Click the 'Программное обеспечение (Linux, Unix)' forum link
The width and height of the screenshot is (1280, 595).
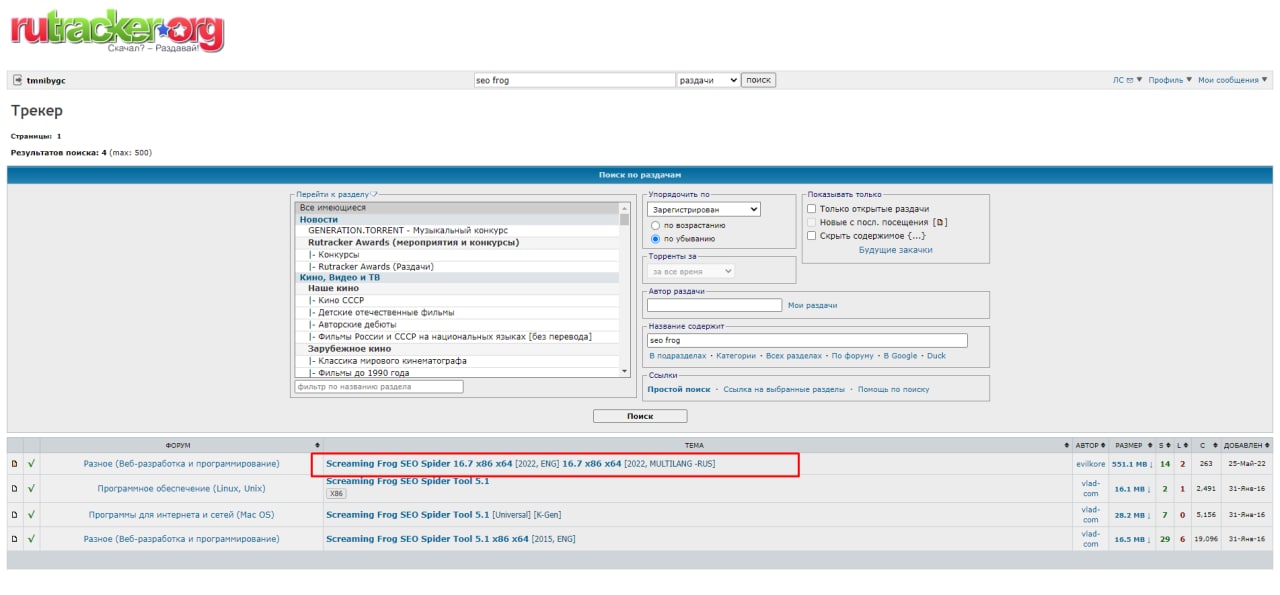pos(181,488)
